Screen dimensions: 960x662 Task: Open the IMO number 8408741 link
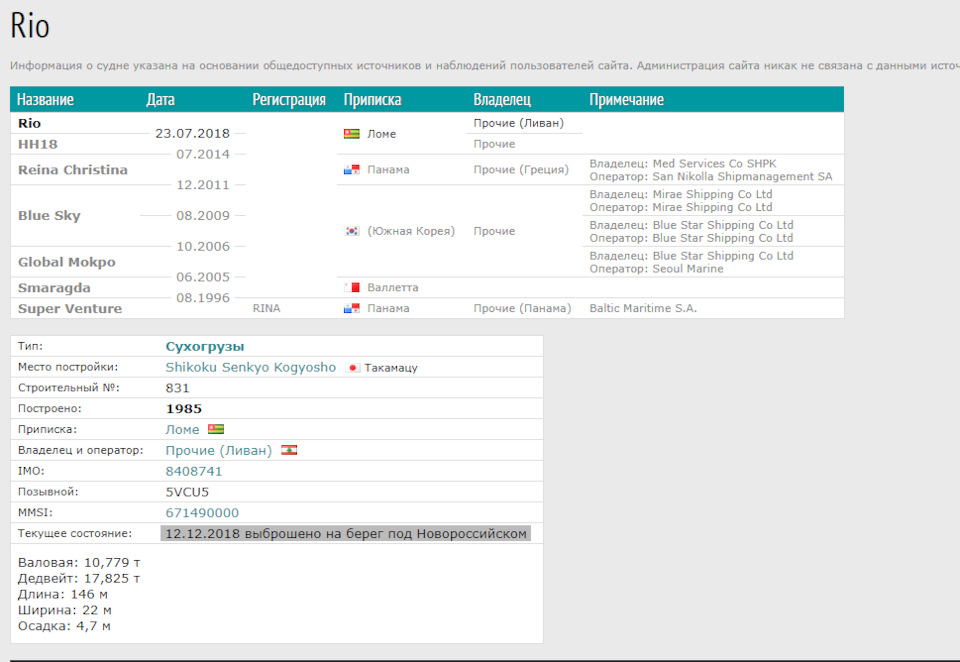(193, 472)
